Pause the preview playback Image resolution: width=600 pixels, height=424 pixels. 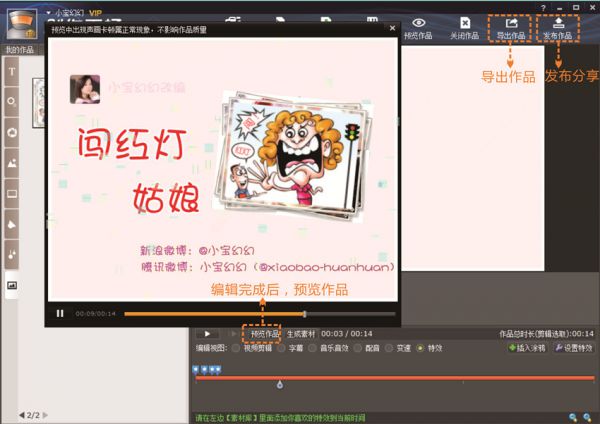(x=60, y=313)
